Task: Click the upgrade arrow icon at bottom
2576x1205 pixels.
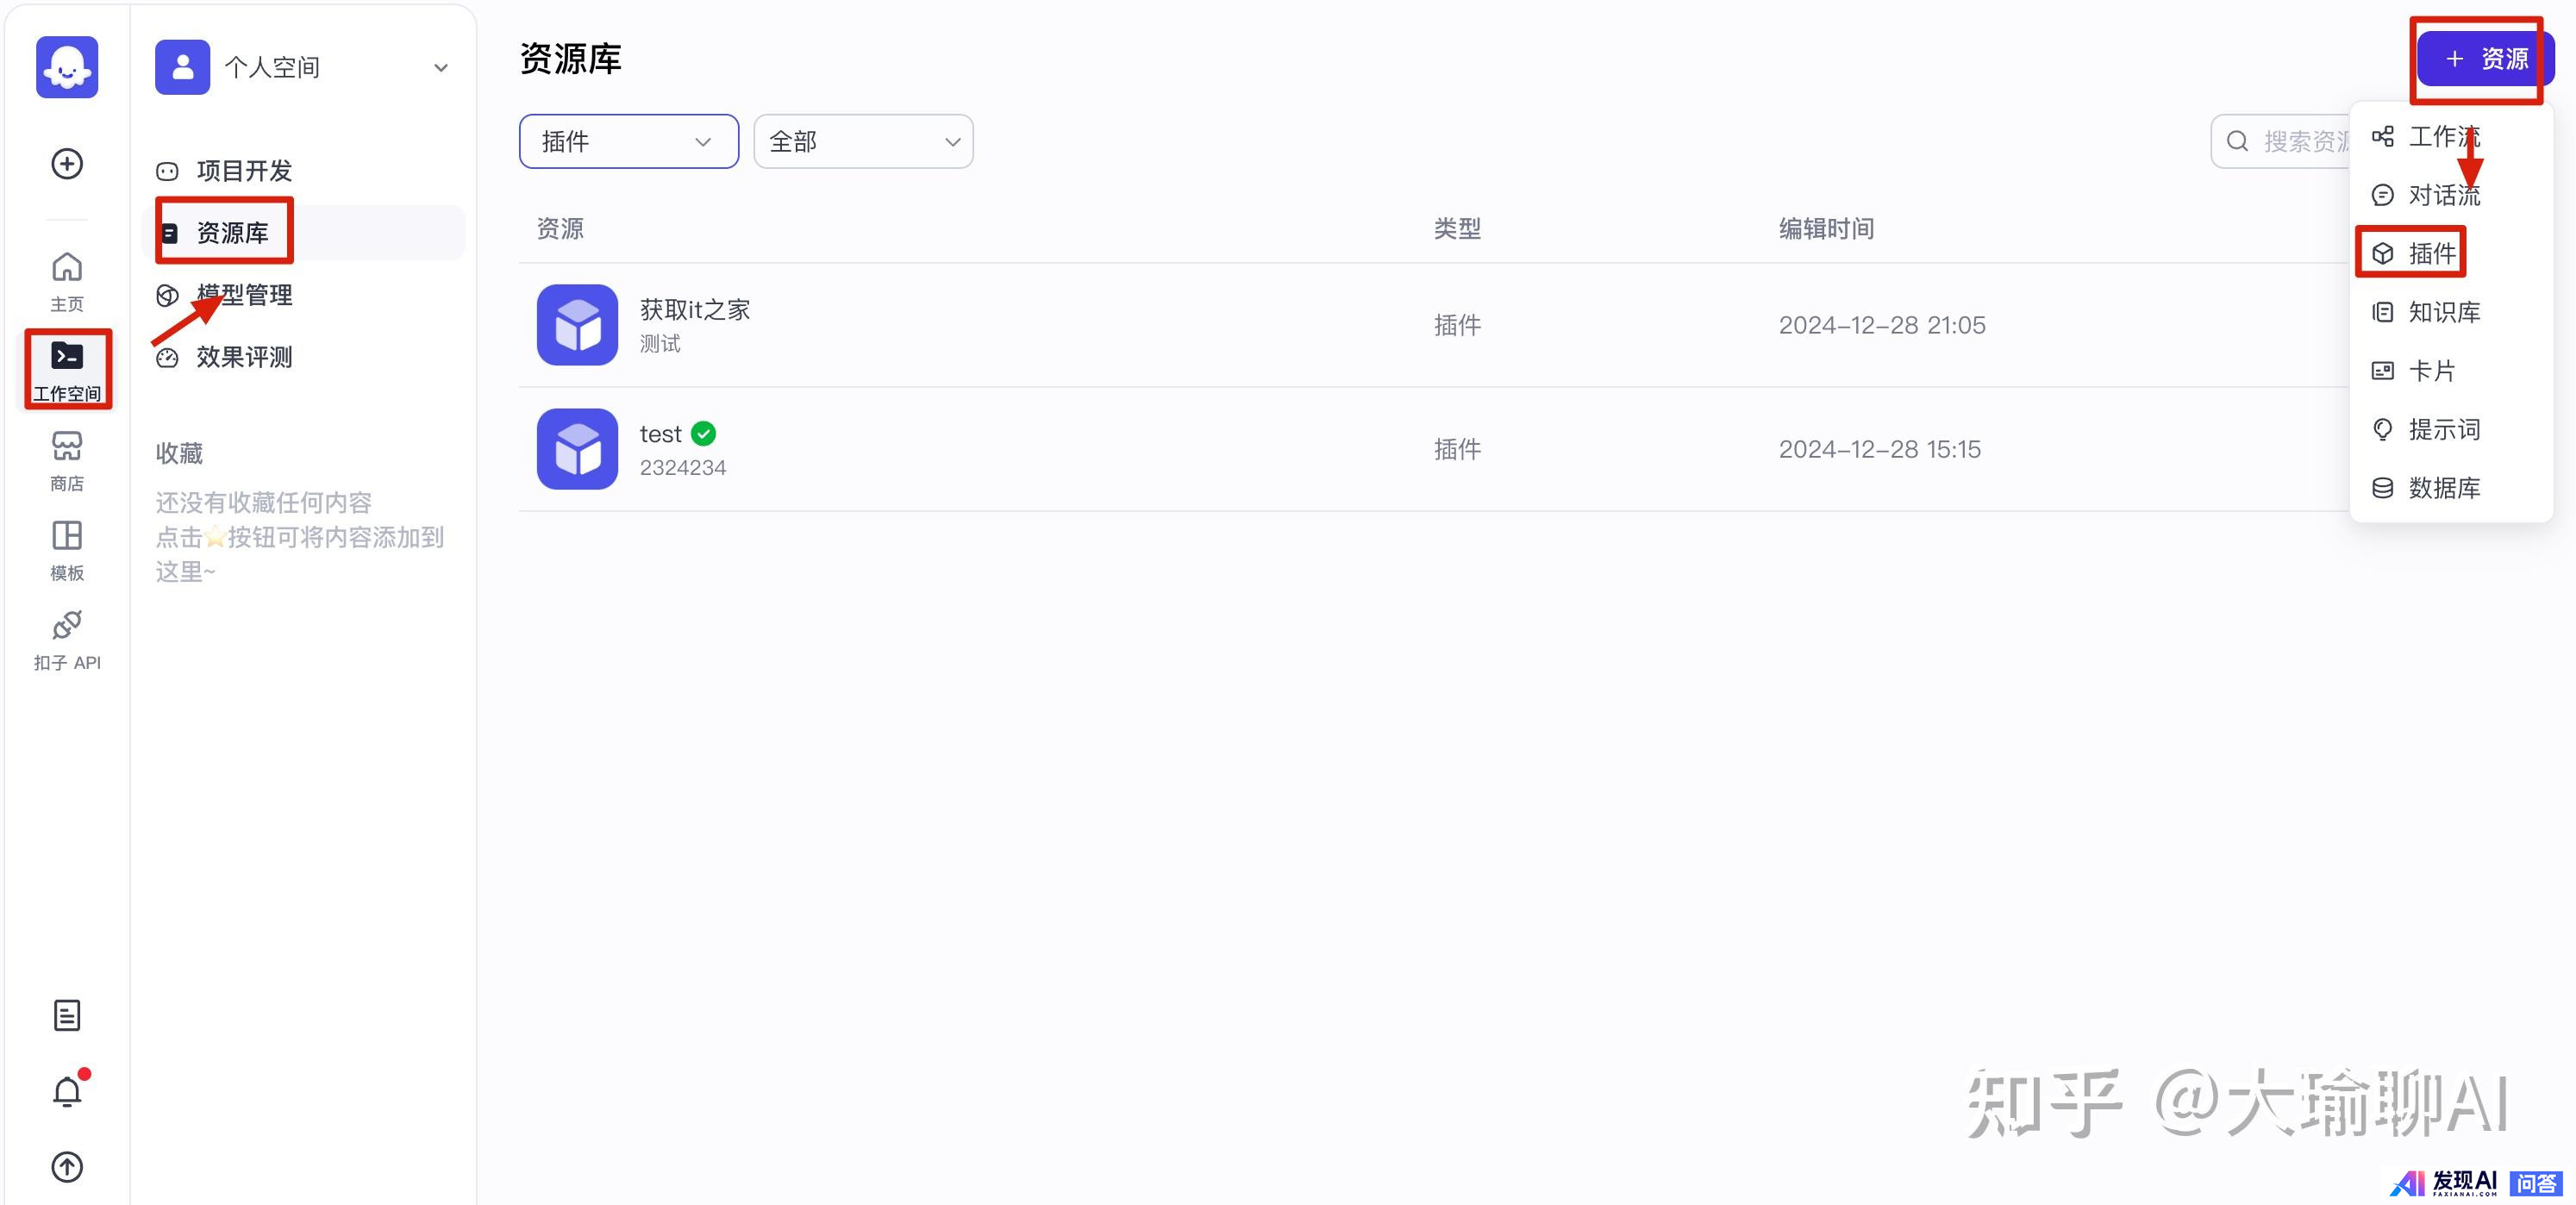Action: pyautogui.click(x=67, y=1166)
